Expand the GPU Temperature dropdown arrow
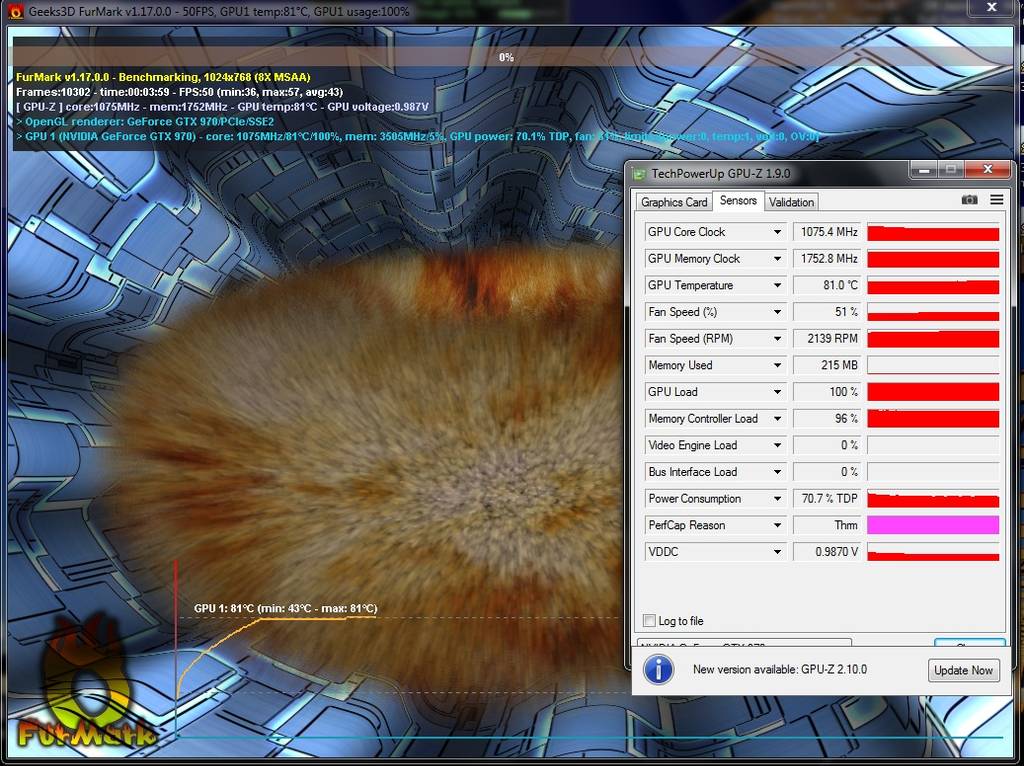Viewport: 1024px width, 766px height. (x=777, y=285)
